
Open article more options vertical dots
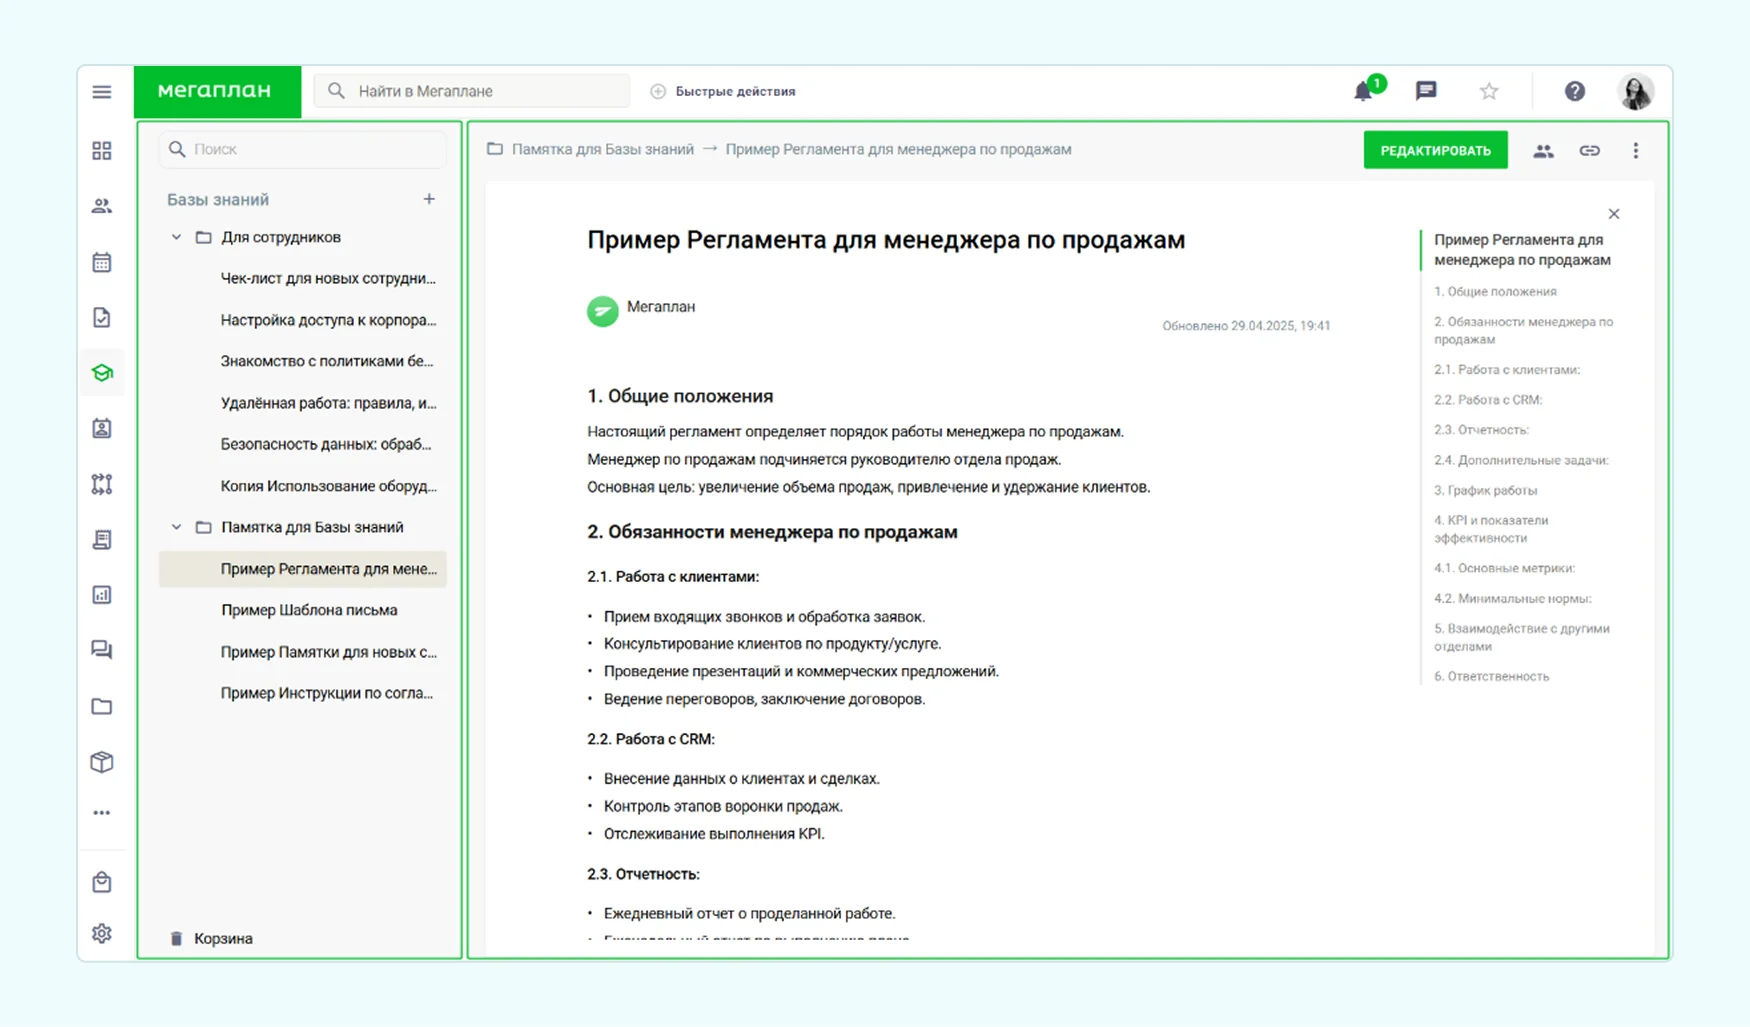[1636, 151]
